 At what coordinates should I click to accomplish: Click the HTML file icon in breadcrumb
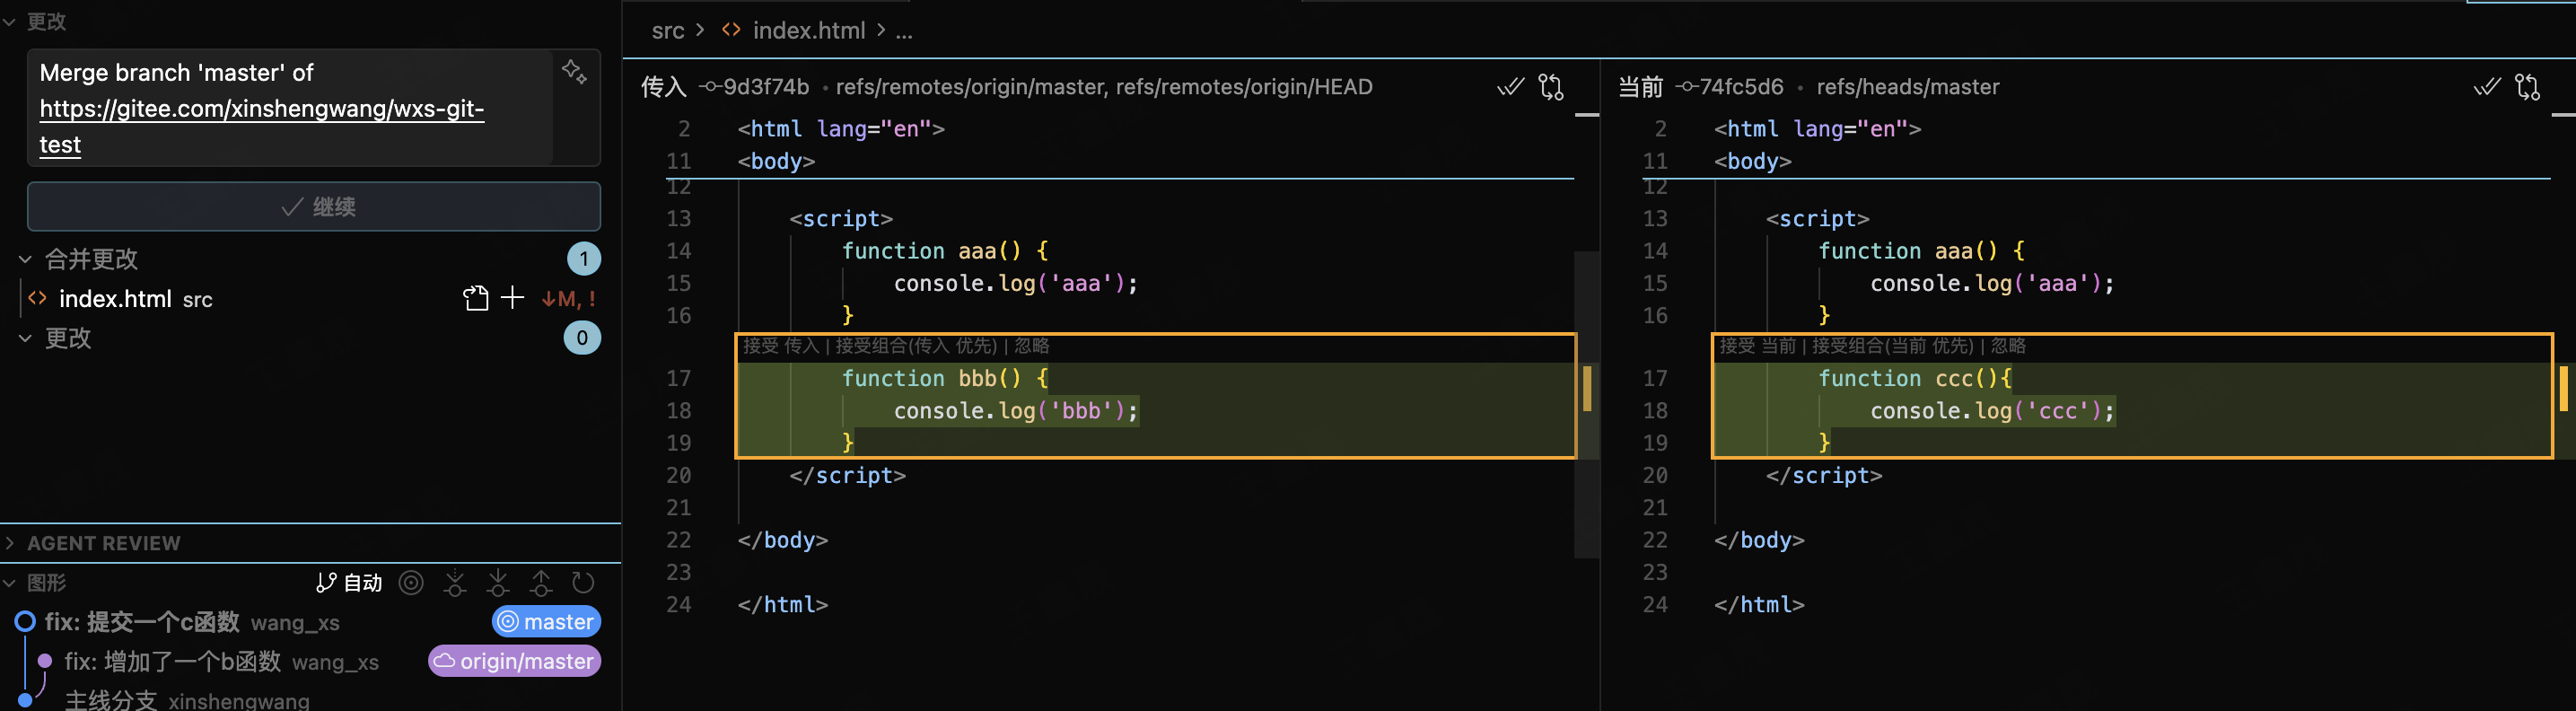(x=731, y=30)
